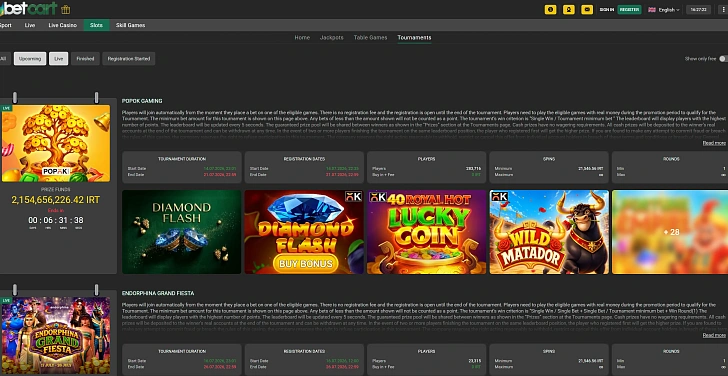Click the gift box icon beside logo
Image resolution: width=728 pixels, height=376 pixels.
(x=66, y=9)
